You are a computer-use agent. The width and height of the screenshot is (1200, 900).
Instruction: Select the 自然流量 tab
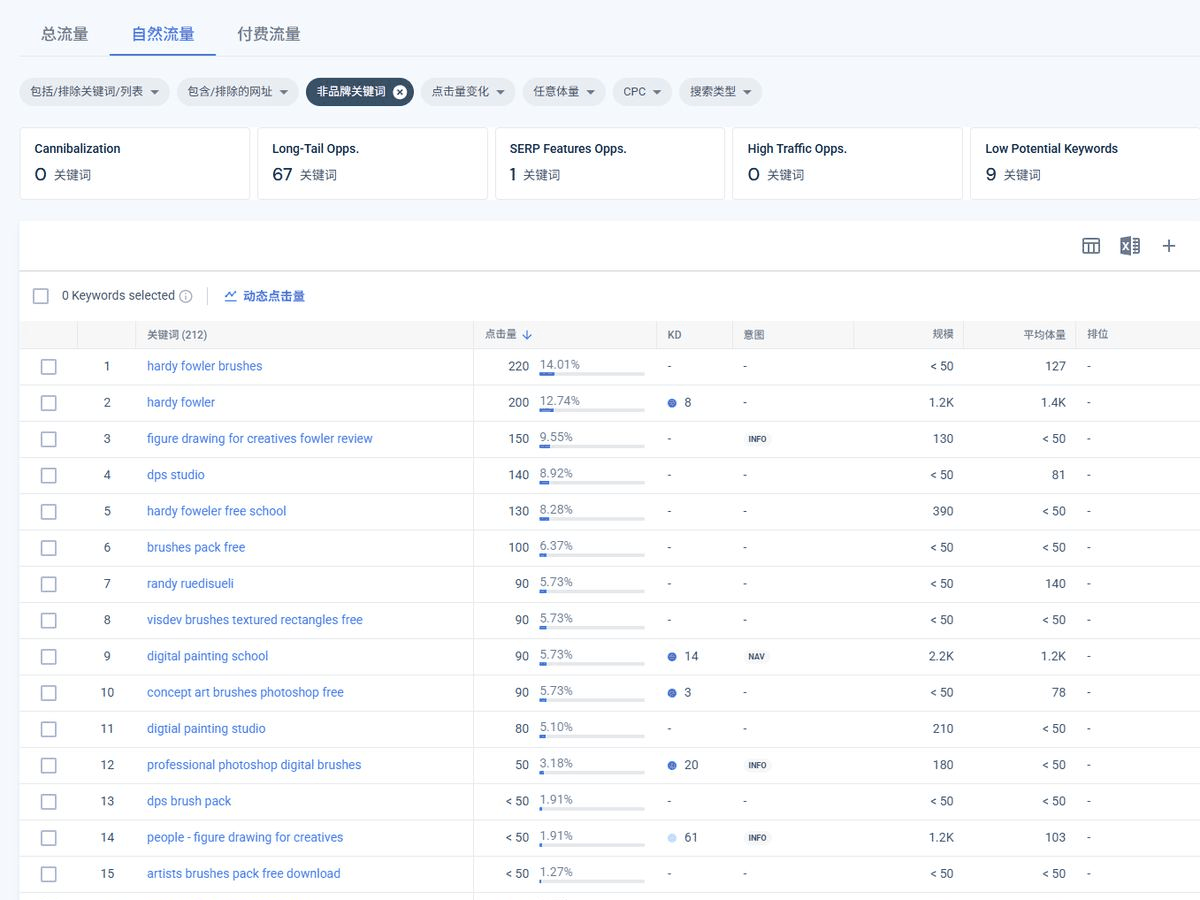click(163, 34)
